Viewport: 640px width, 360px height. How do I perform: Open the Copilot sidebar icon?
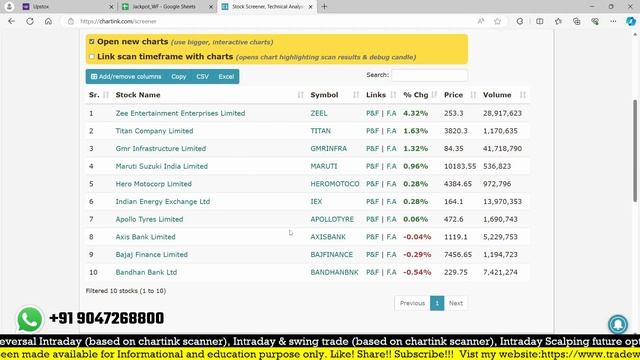(631, 21)
